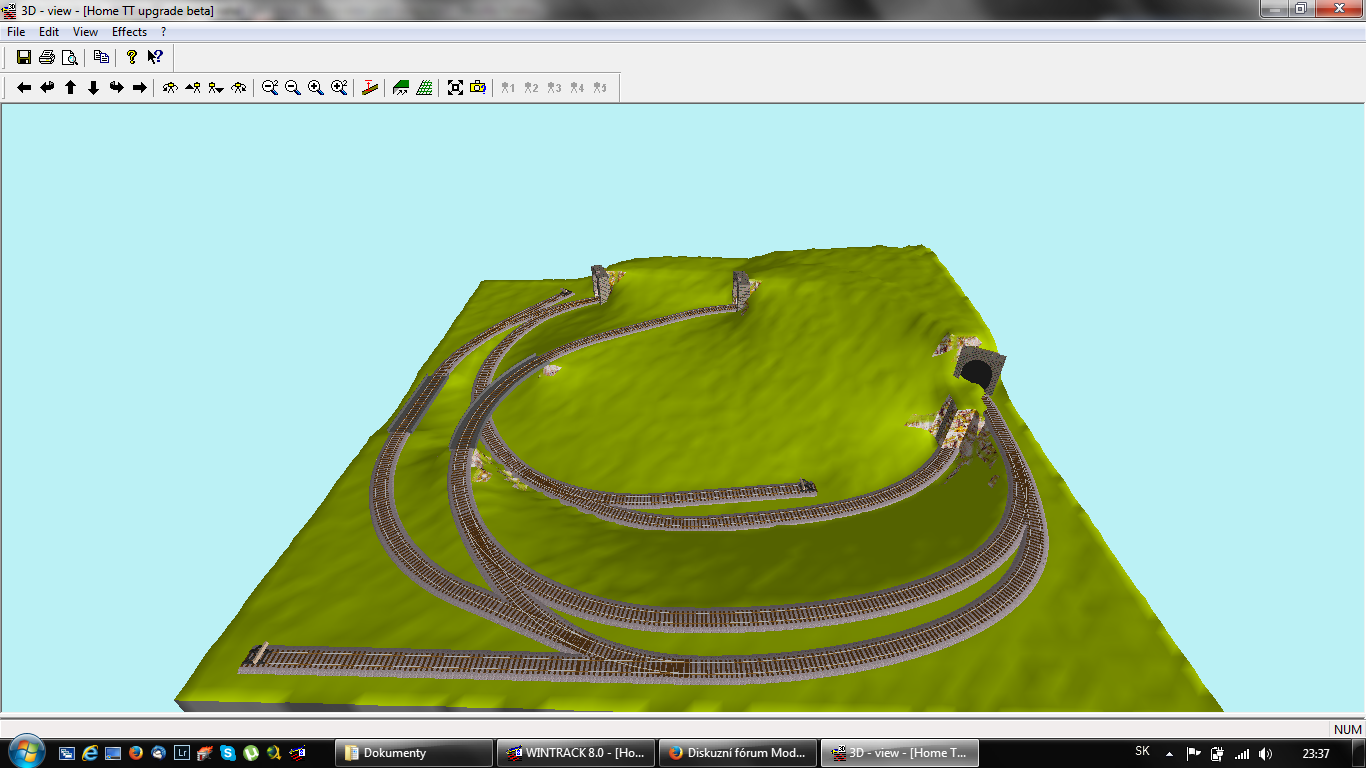Click the Copy icon in toolbar
This screenshot has height=768, width=1366.
(101, 57)
